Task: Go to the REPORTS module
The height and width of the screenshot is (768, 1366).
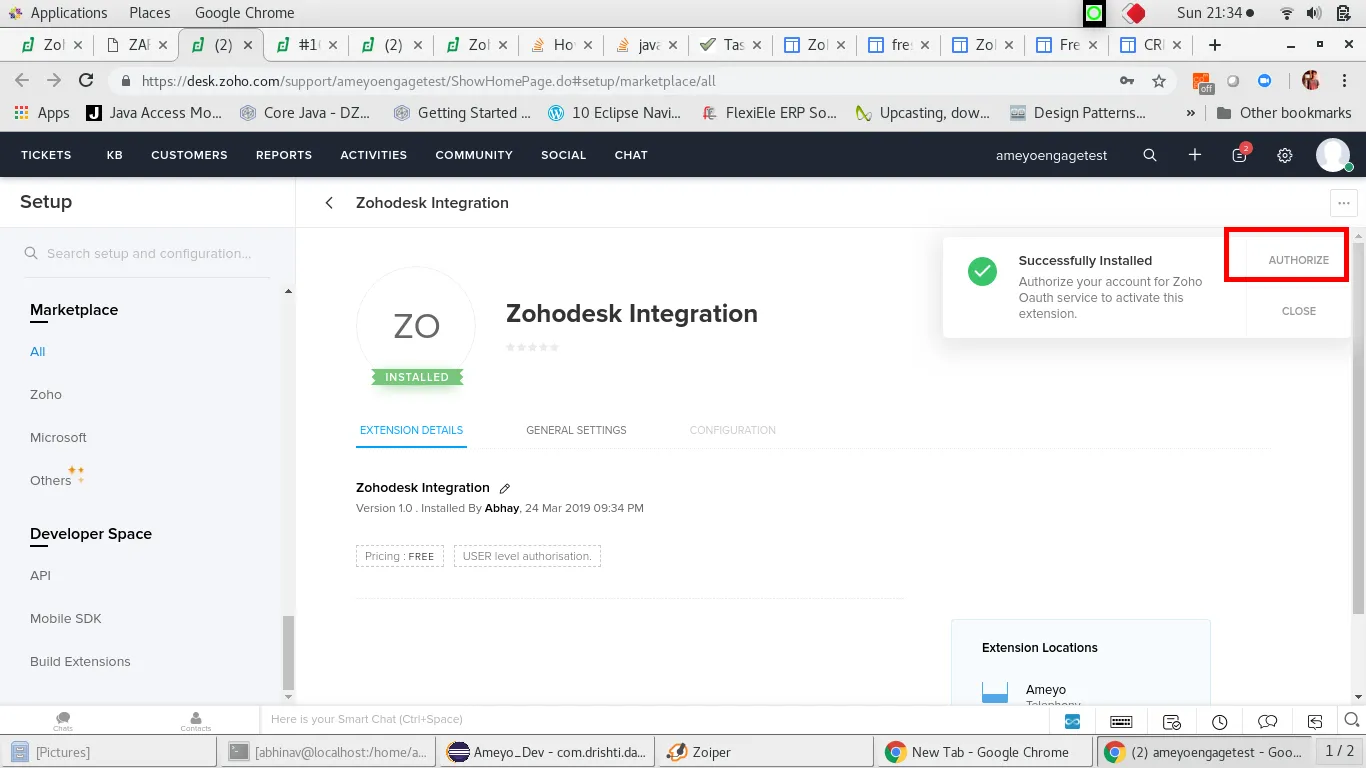Action: pos(284,155)
